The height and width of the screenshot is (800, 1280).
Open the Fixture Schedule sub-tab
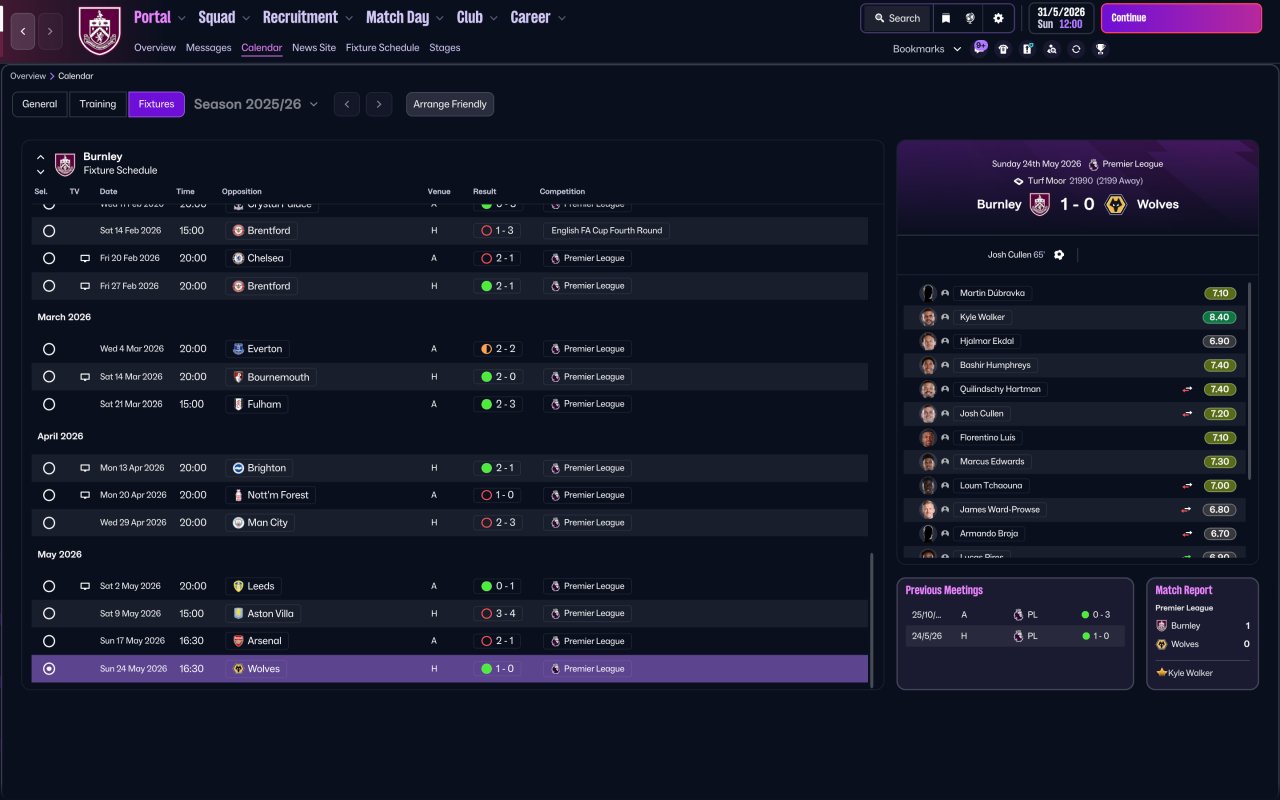(x=383, y=48)
